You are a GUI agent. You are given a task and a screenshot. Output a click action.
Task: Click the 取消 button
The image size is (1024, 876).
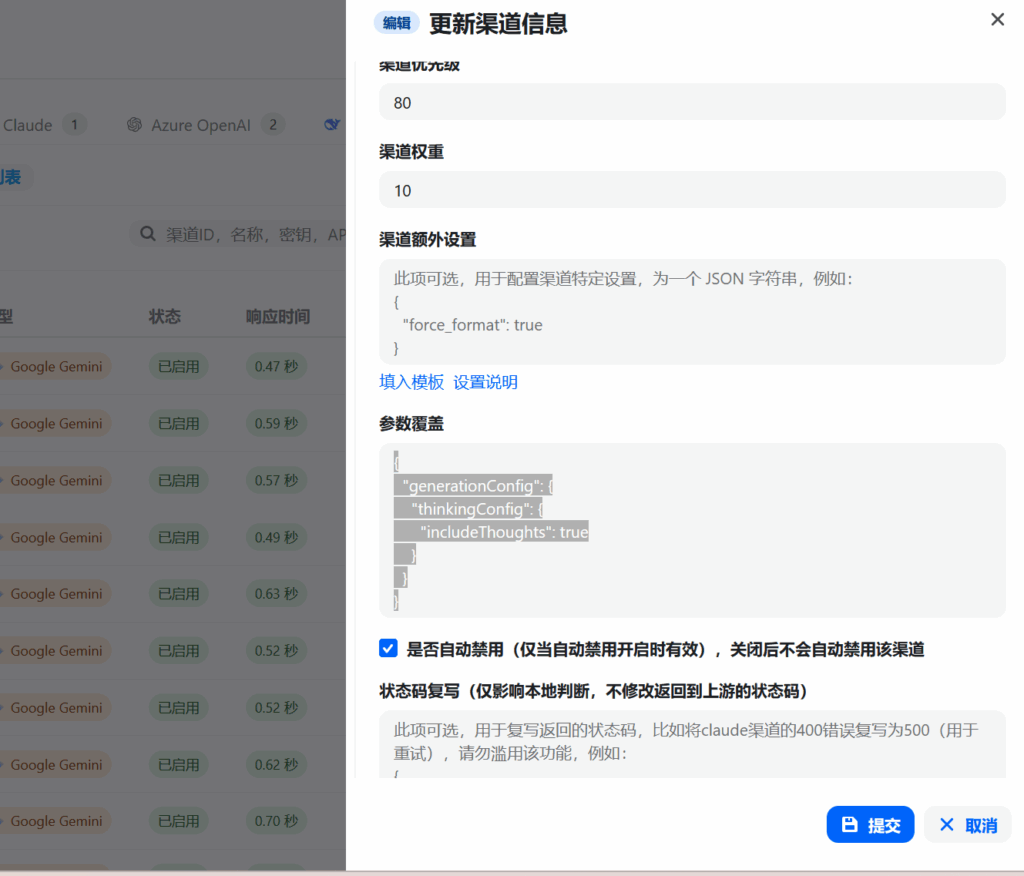coord(967,825)
